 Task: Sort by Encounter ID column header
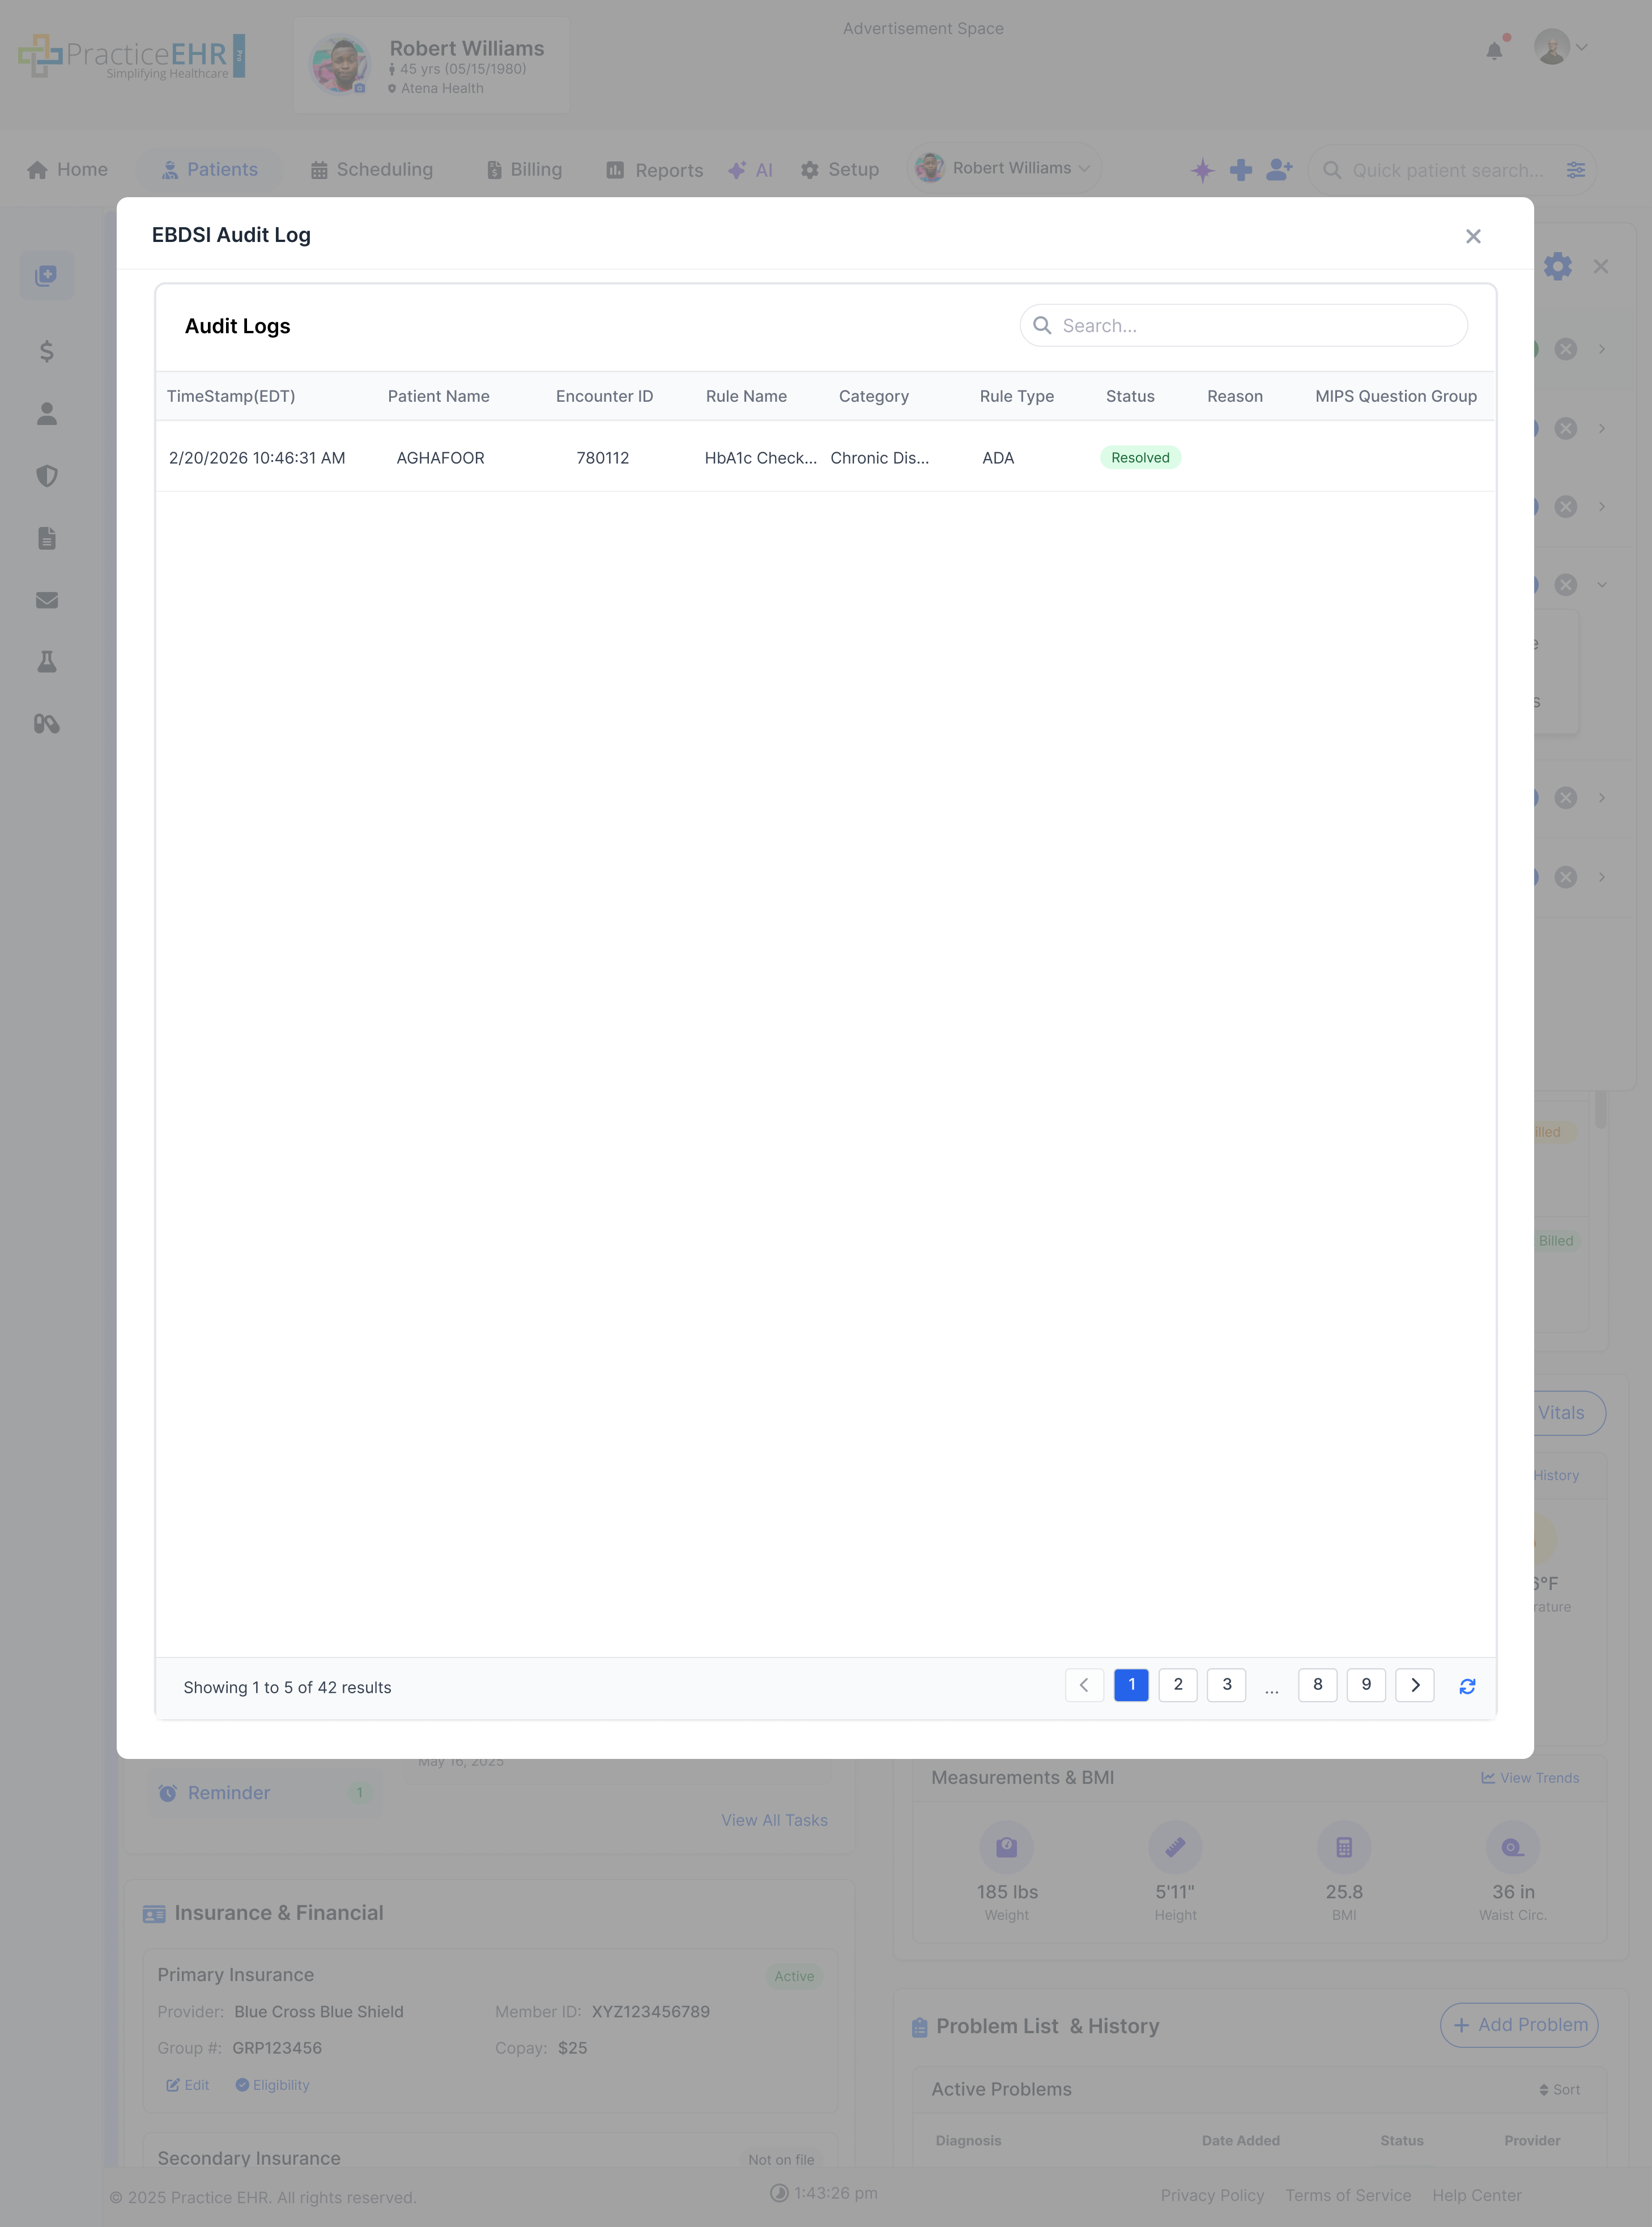[x=604, y=396]
